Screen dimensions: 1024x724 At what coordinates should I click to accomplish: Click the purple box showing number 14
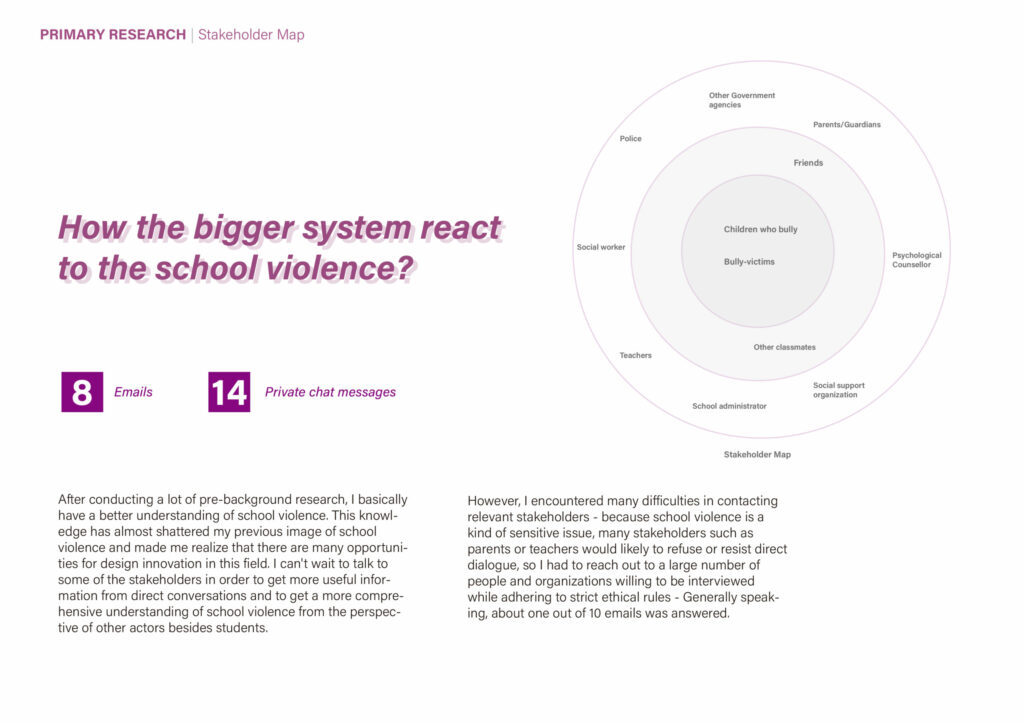tap(229, 392)
